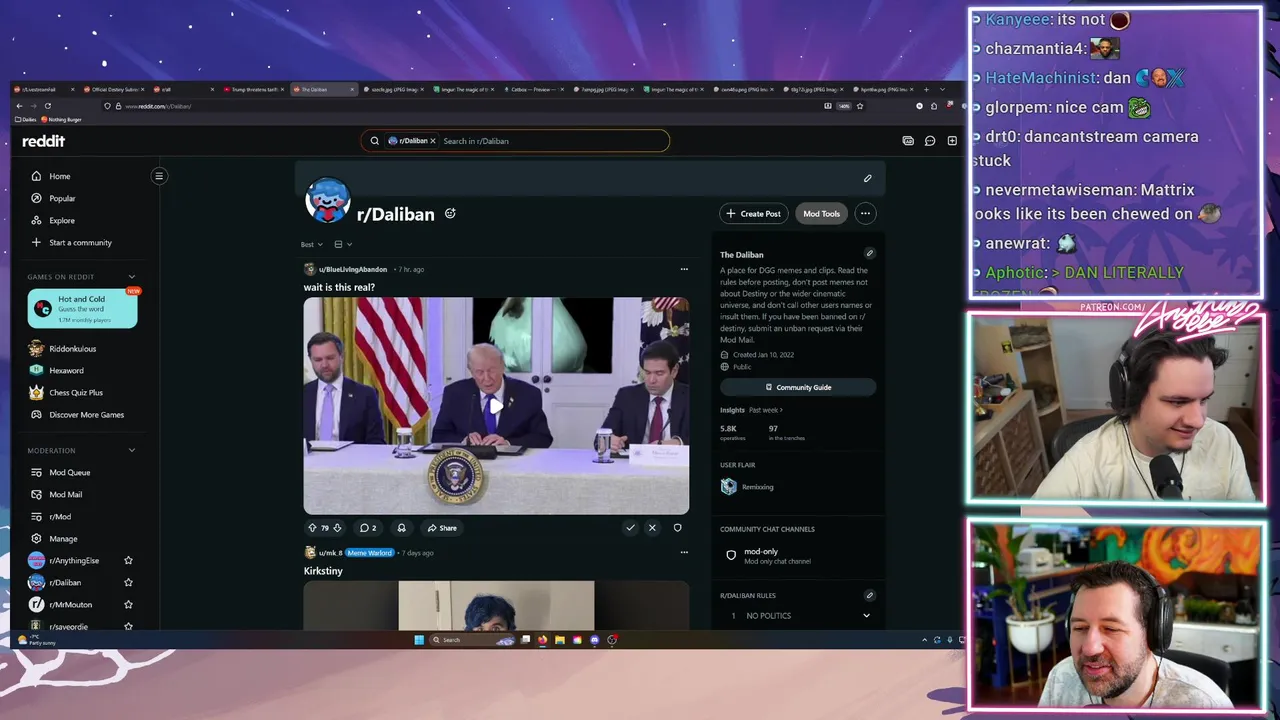
Task: Open Mod Tools
Action: (x=821, y=213)
